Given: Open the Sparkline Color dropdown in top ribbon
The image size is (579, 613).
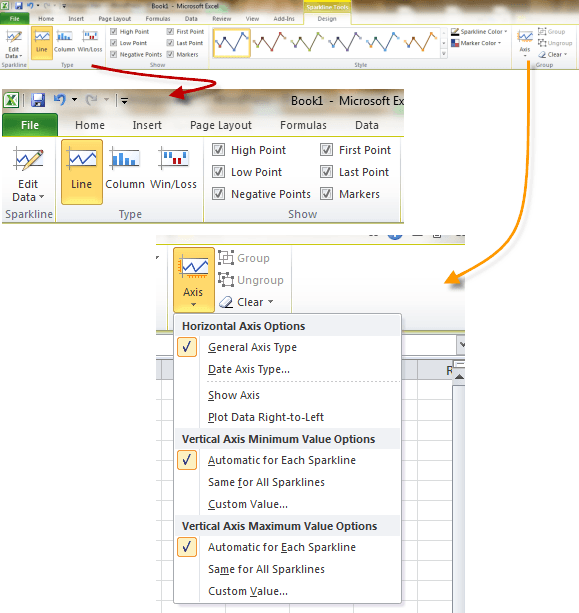Looking at the screenshot, I should [x=479, y=32].
